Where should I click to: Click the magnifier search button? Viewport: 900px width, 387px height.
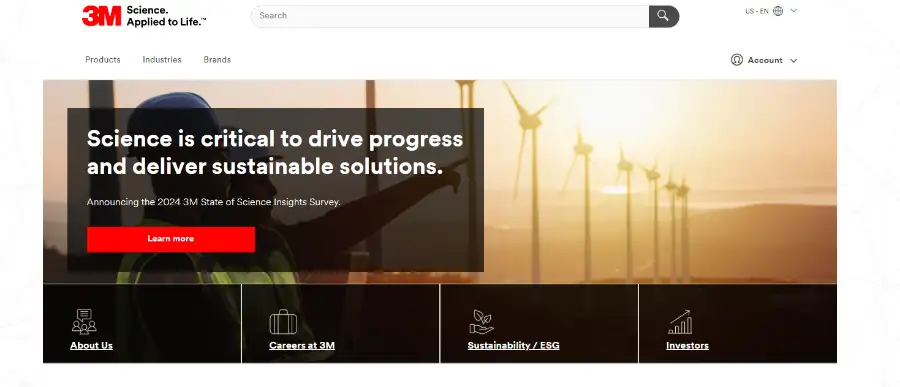[664, 16]
